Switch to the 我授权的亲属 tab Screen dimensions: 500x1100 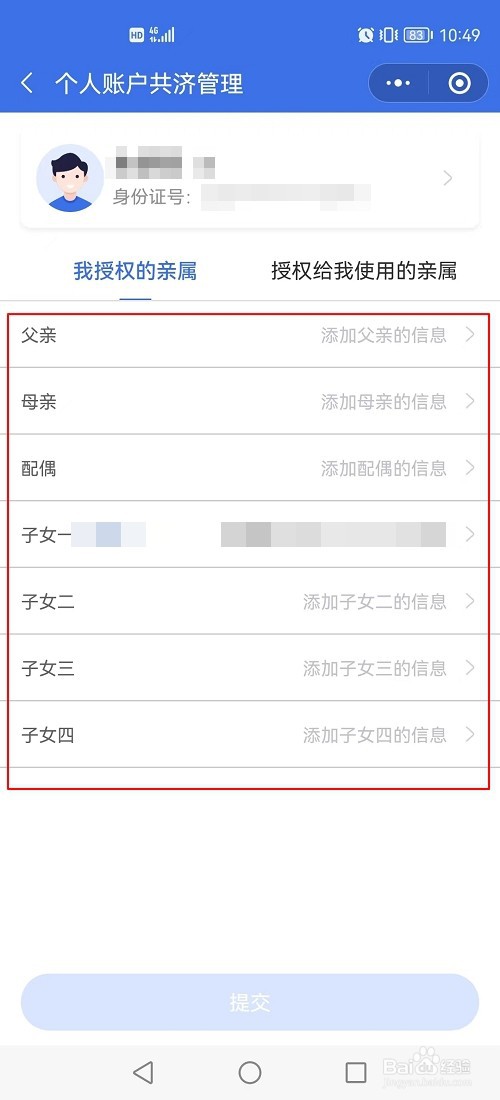(135, 271)
